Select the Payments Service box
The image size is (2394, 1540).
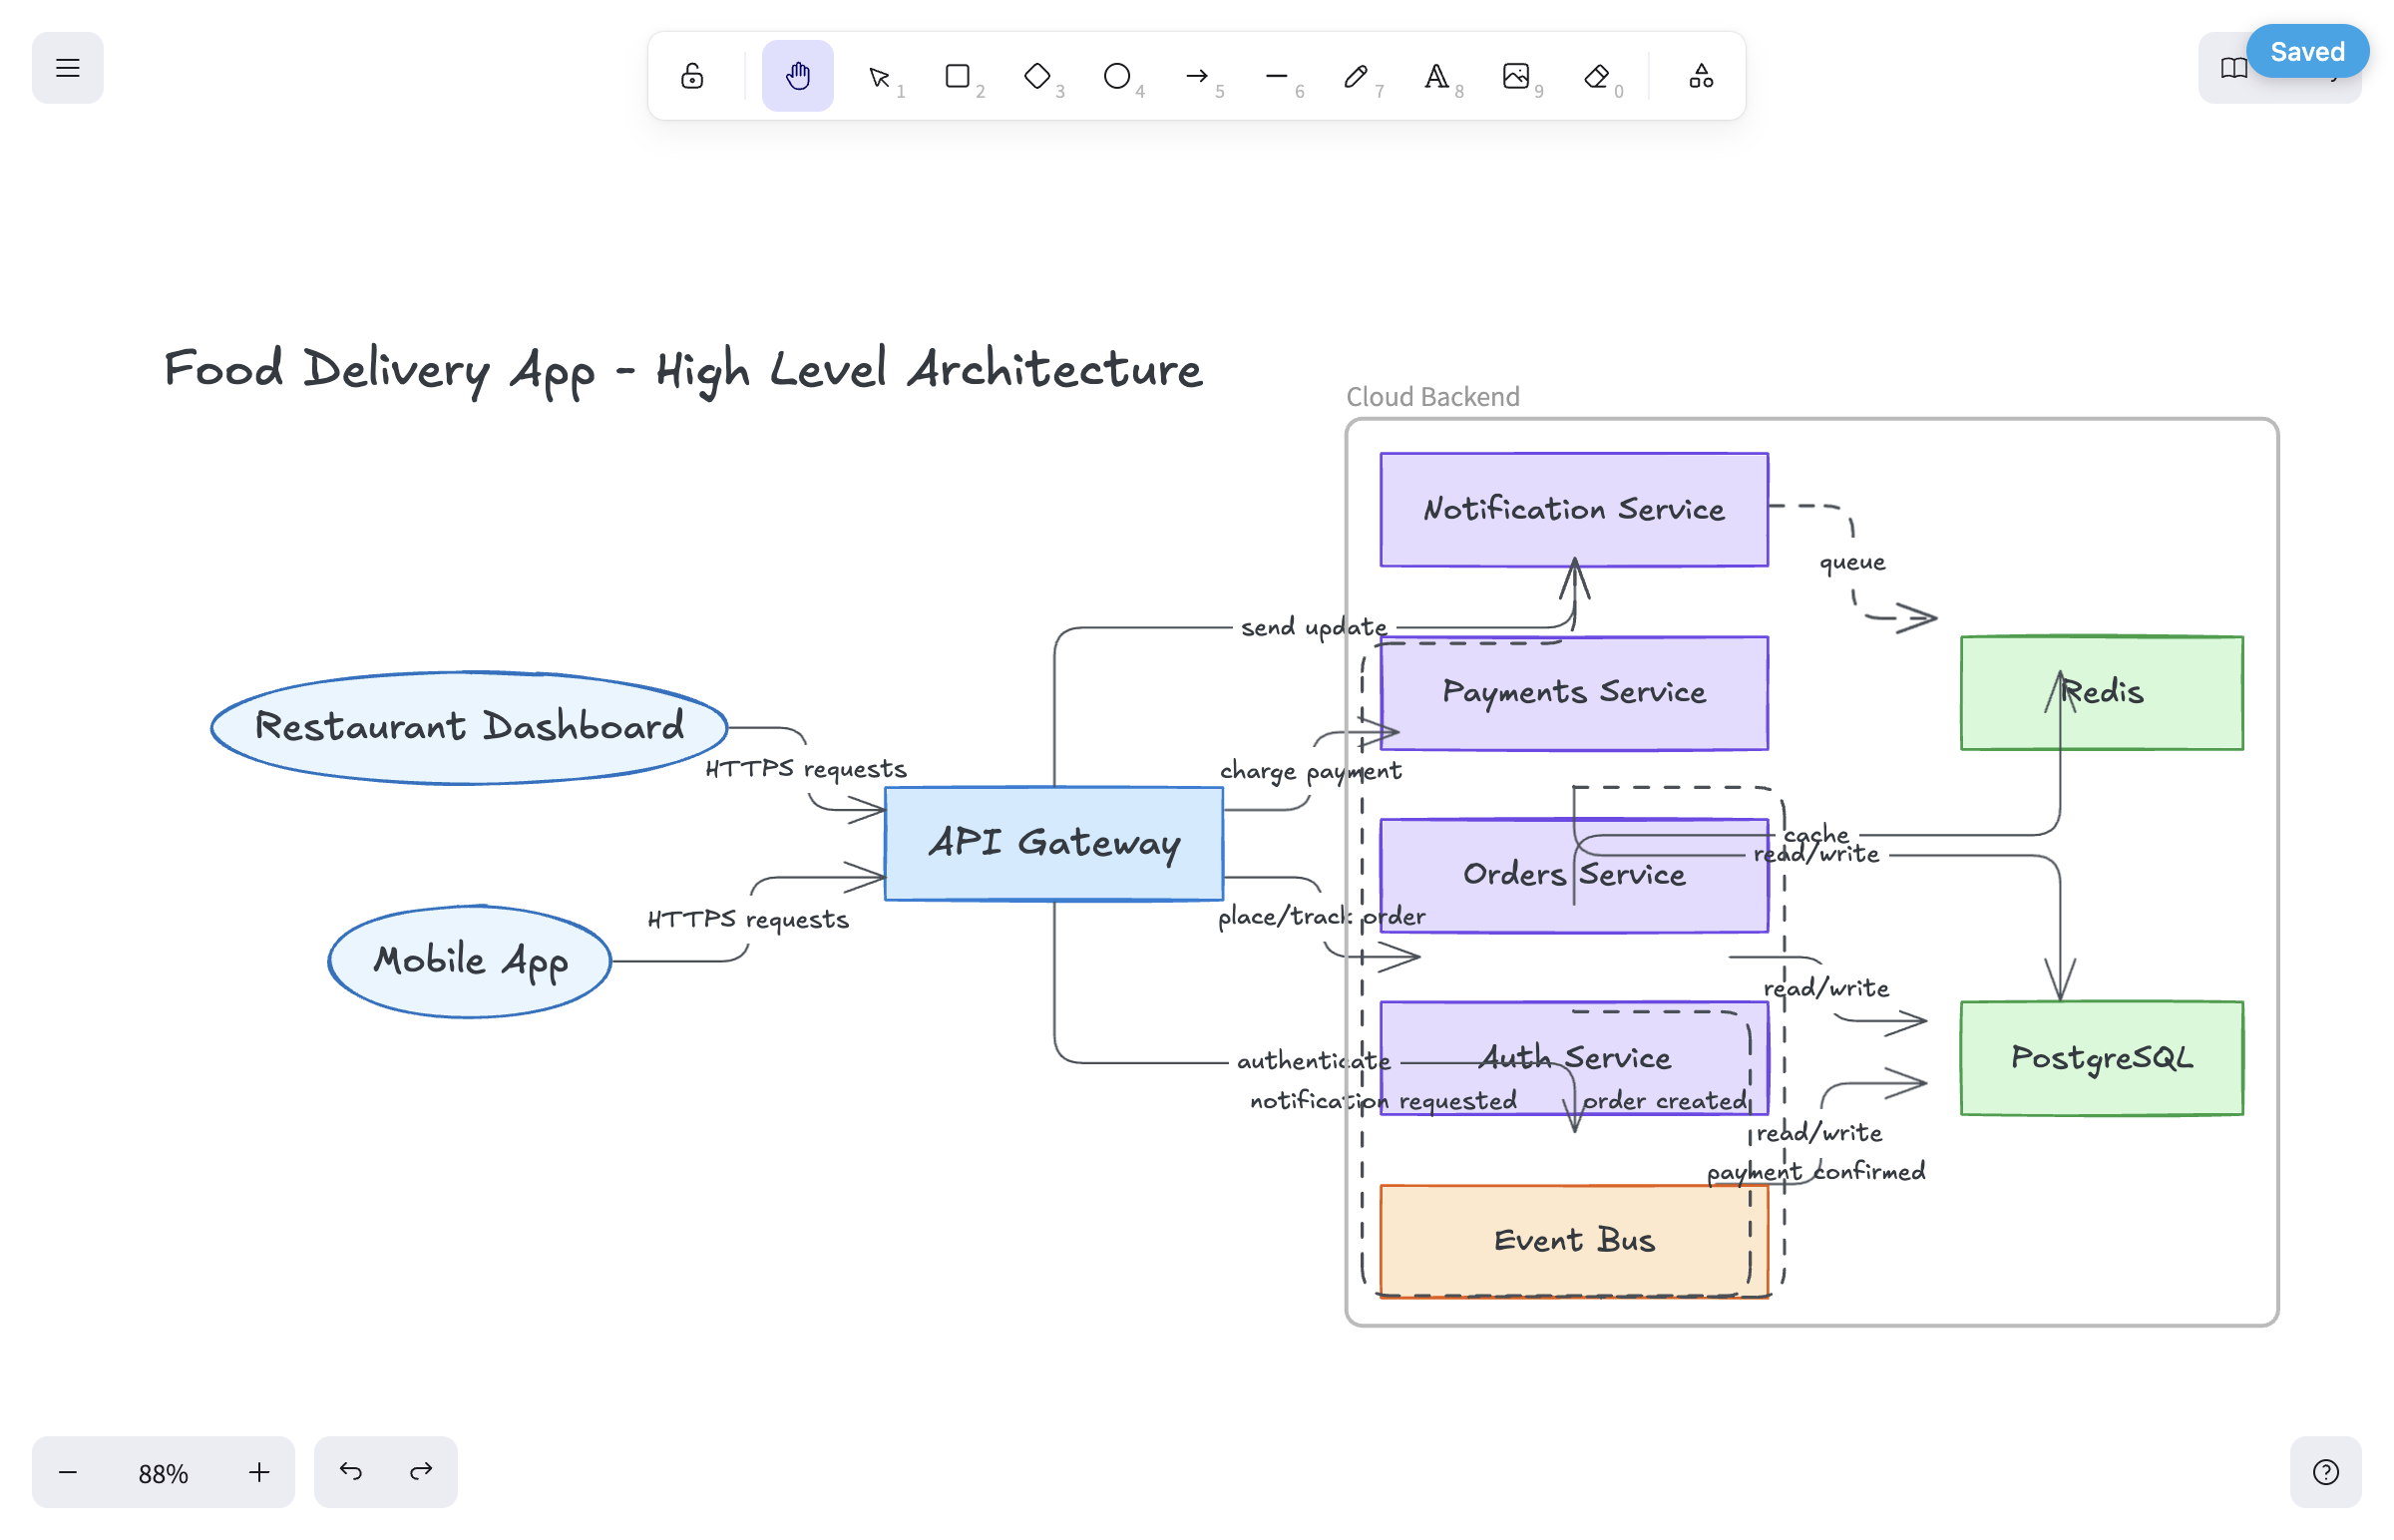[1574, 692]
